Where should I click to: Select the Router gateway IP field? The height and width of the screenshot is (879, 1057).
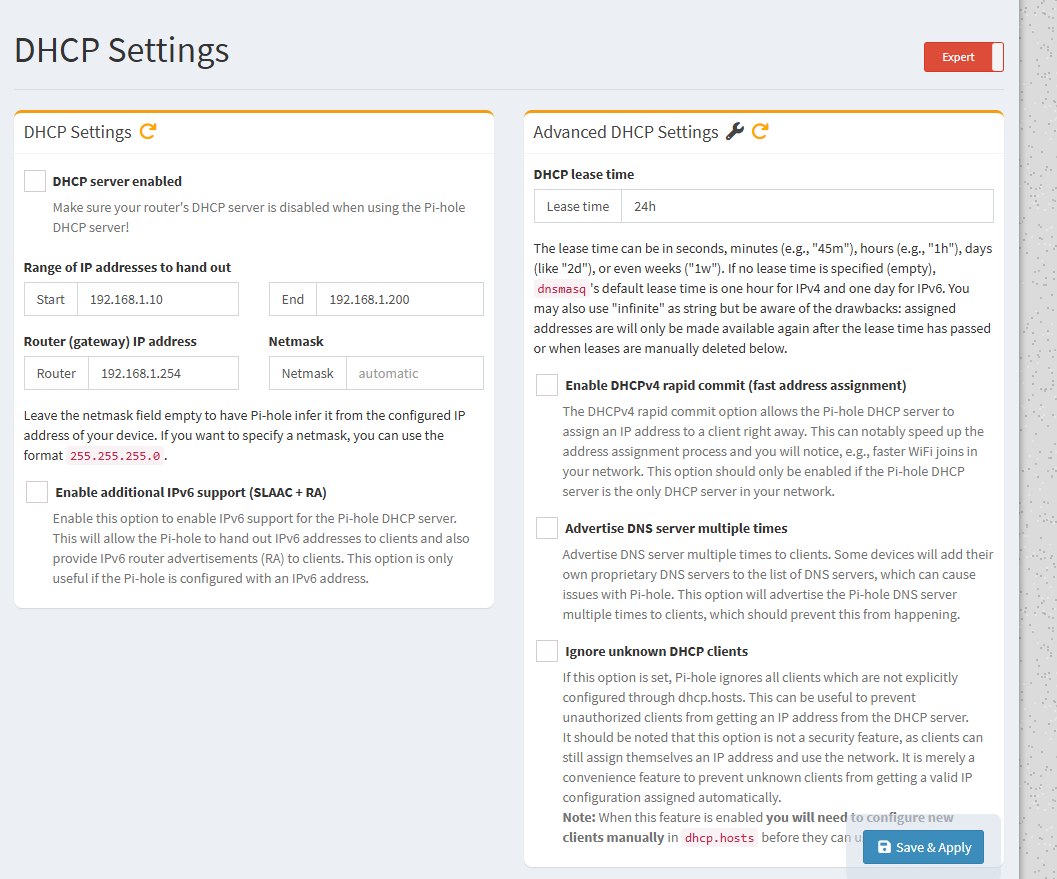163,373
